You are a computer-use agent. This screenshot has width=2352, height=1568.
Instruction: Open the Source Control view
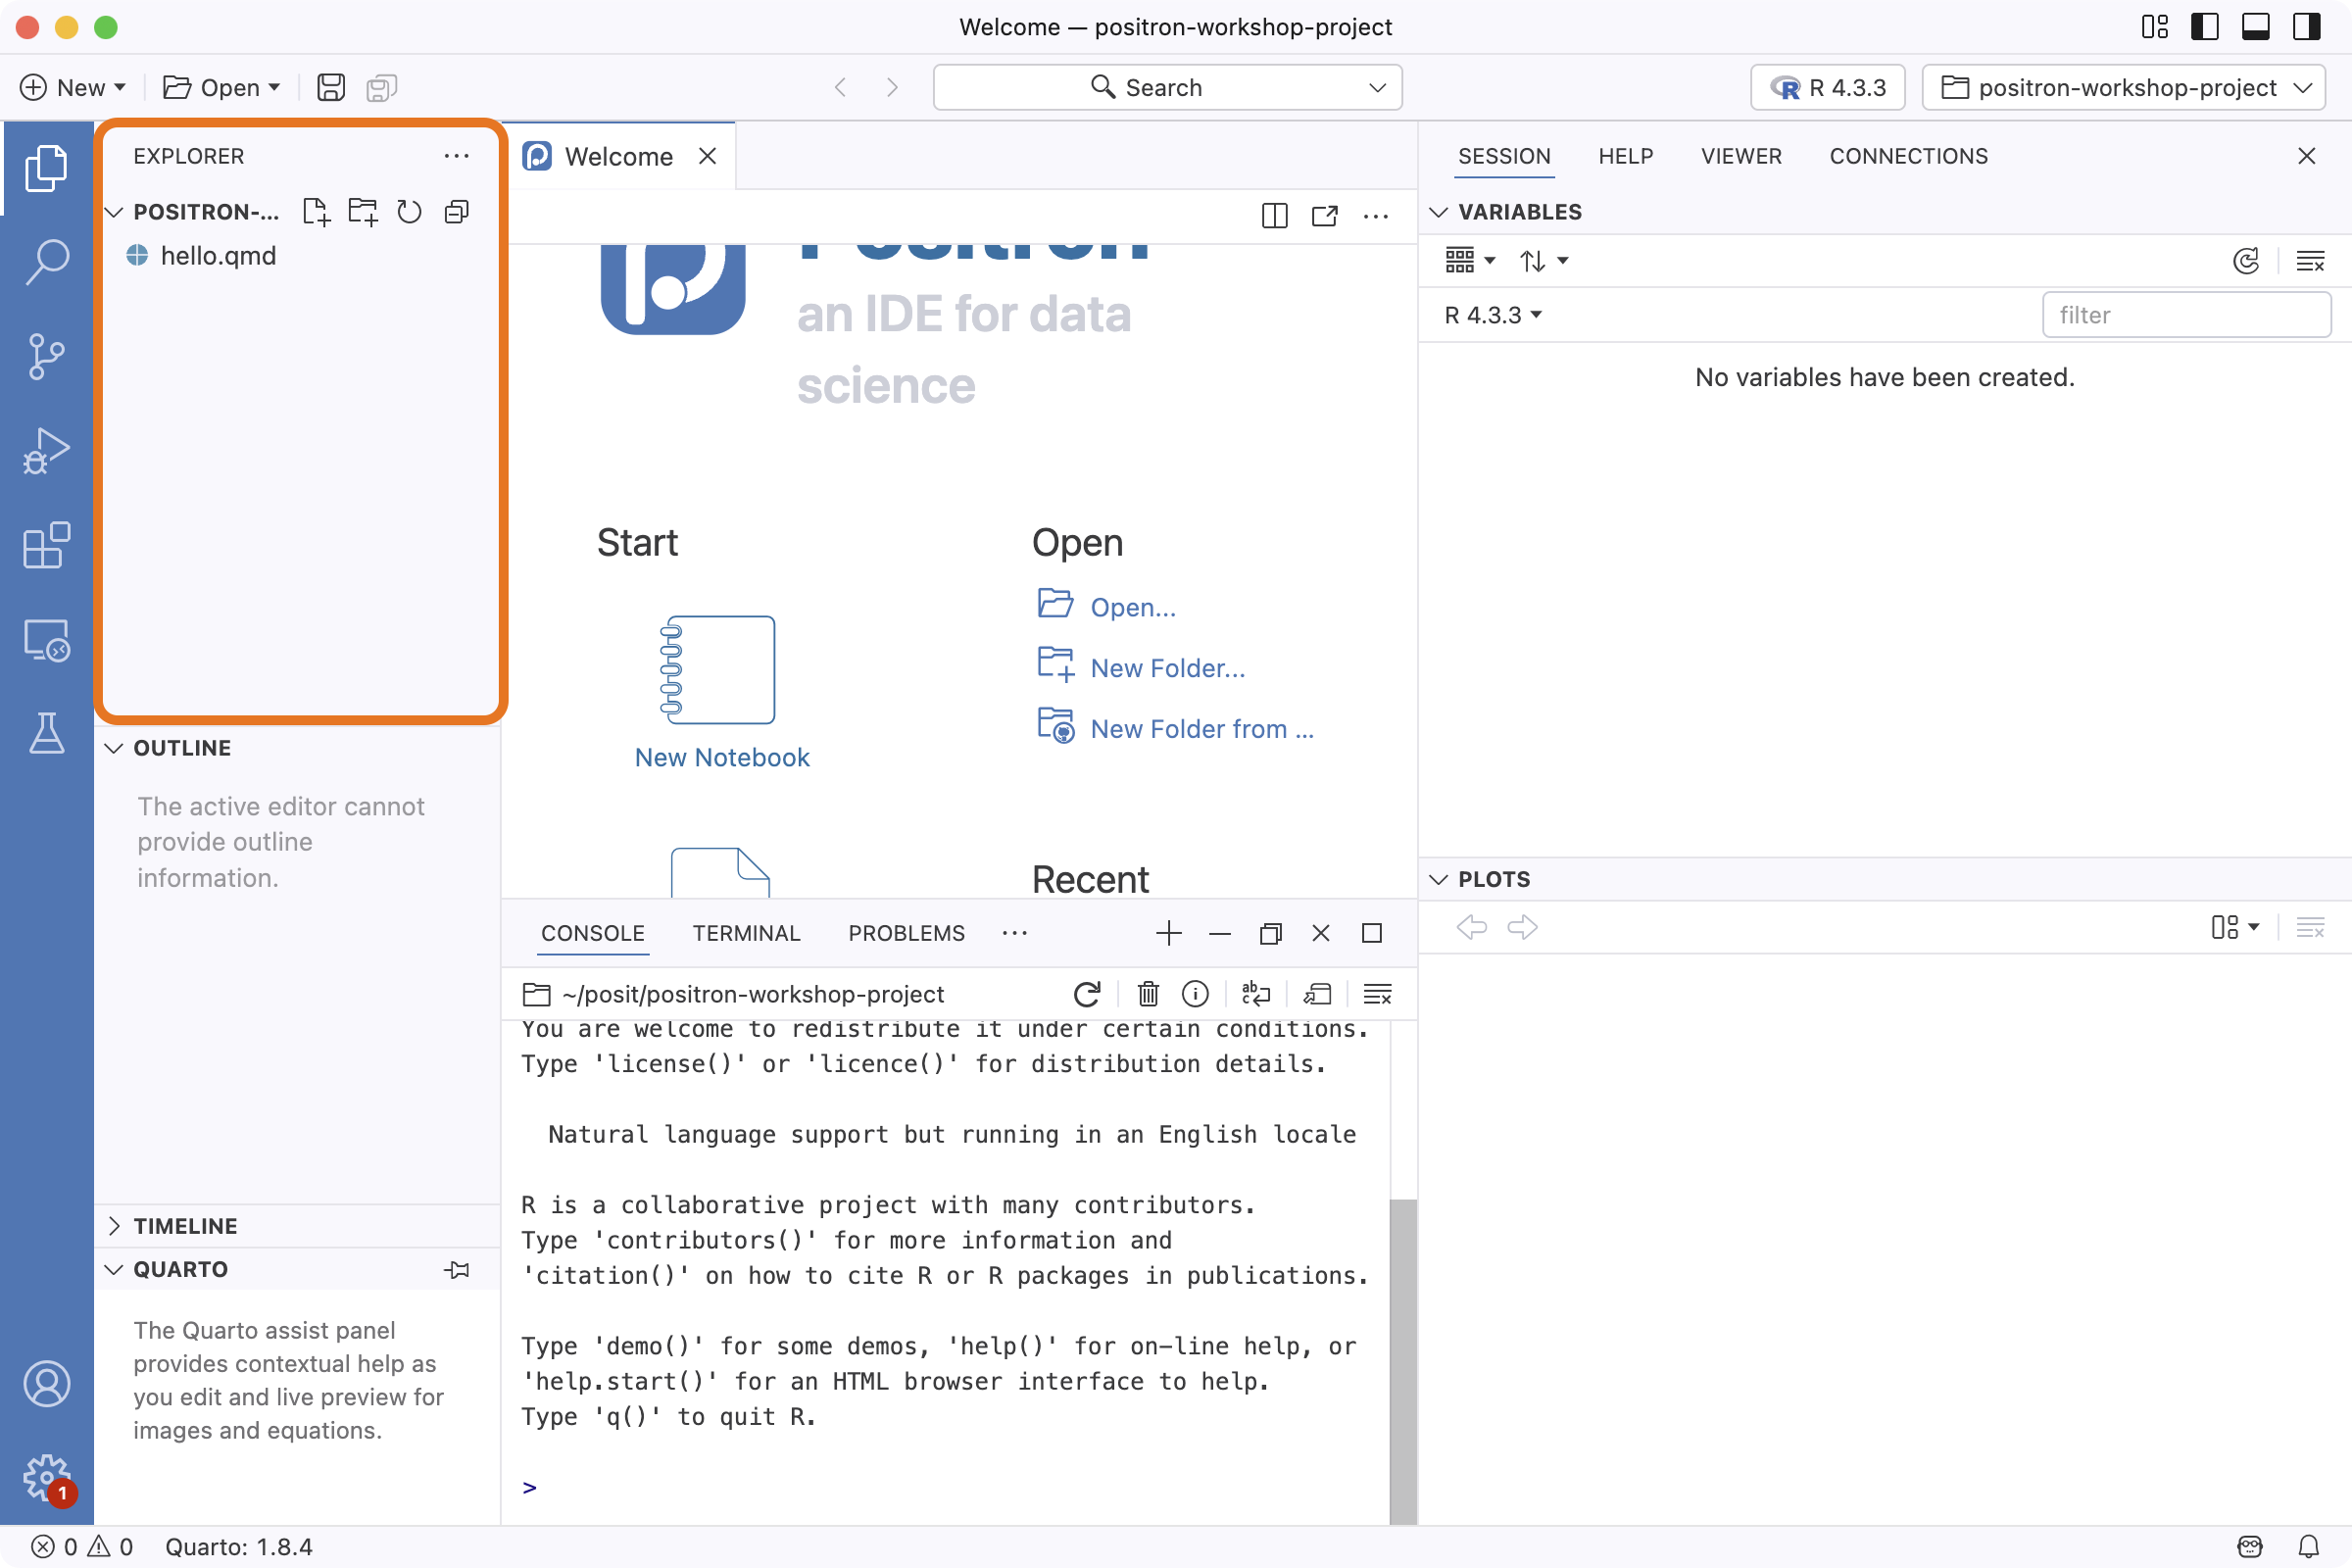pyautogui.click(x=46, y=356)
